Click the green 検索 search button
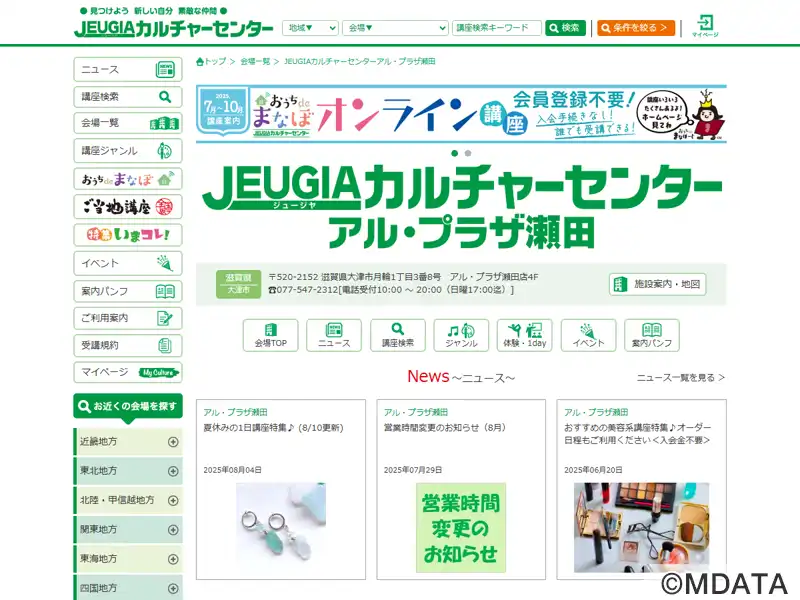This screenshot has width=800, height=600. click(x=565, y=28)
